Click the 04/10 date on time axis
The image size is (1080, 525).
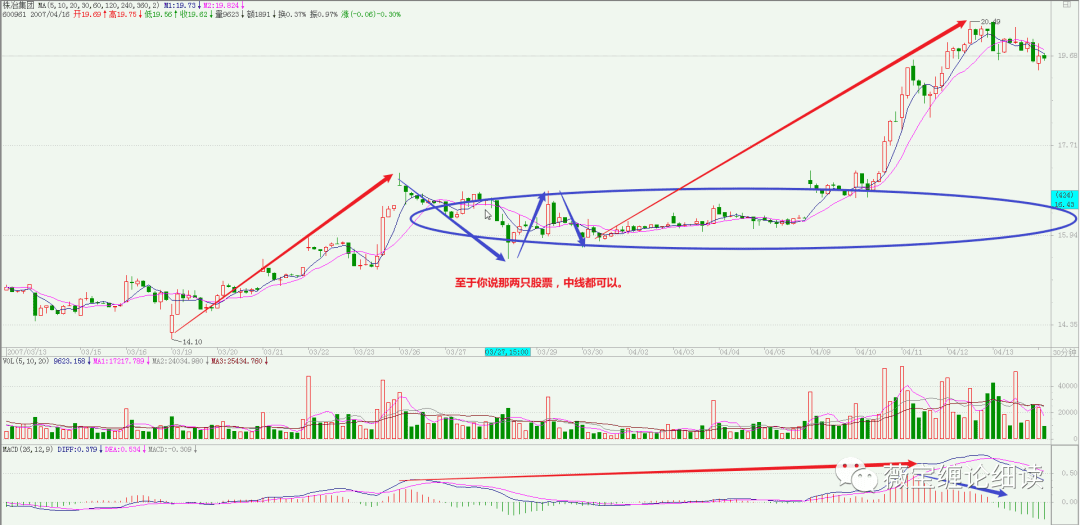coord(866,351)
